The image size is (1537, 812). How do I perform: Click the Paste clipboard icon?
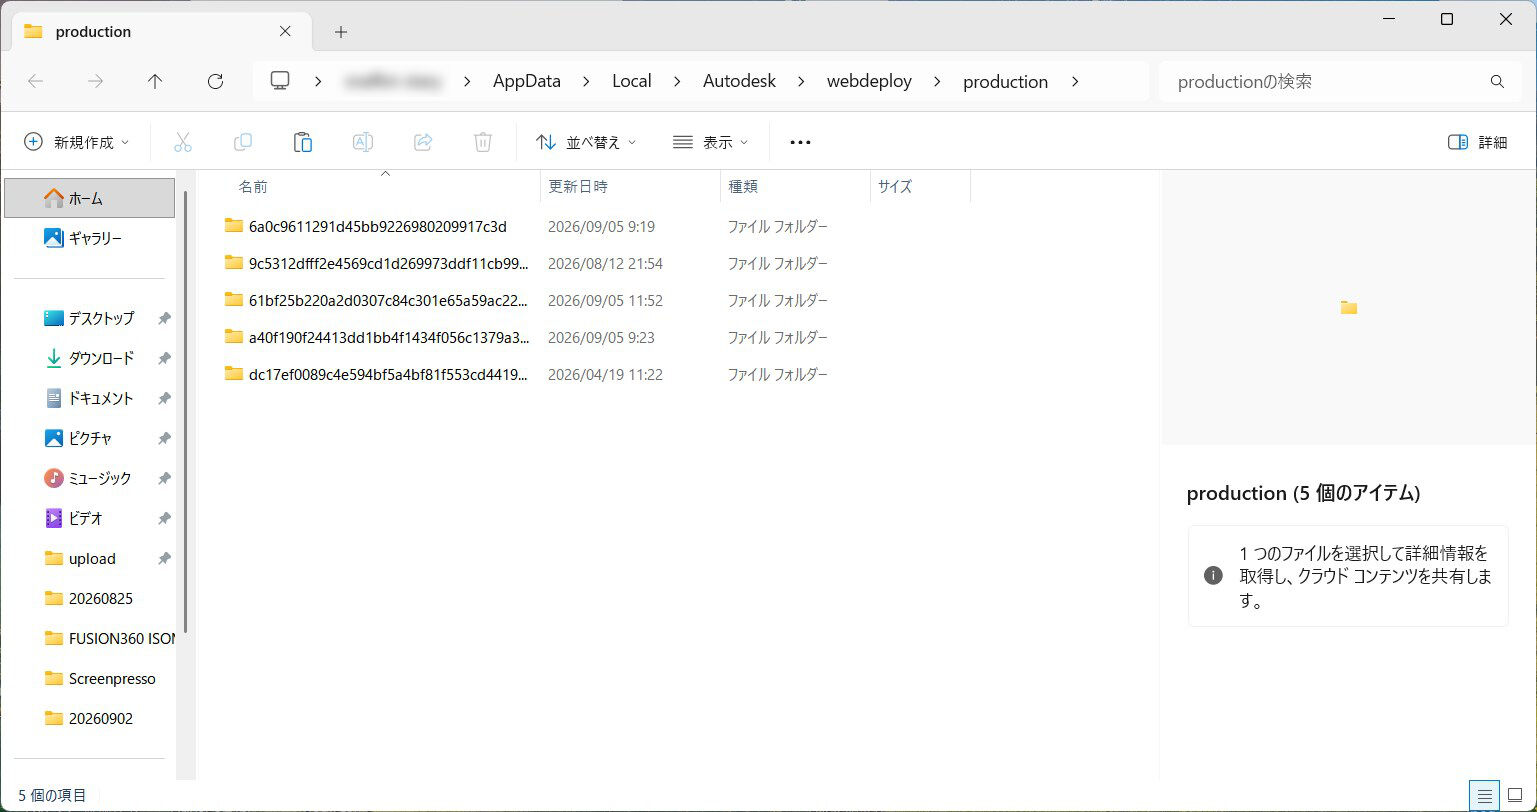coord(303,142)
